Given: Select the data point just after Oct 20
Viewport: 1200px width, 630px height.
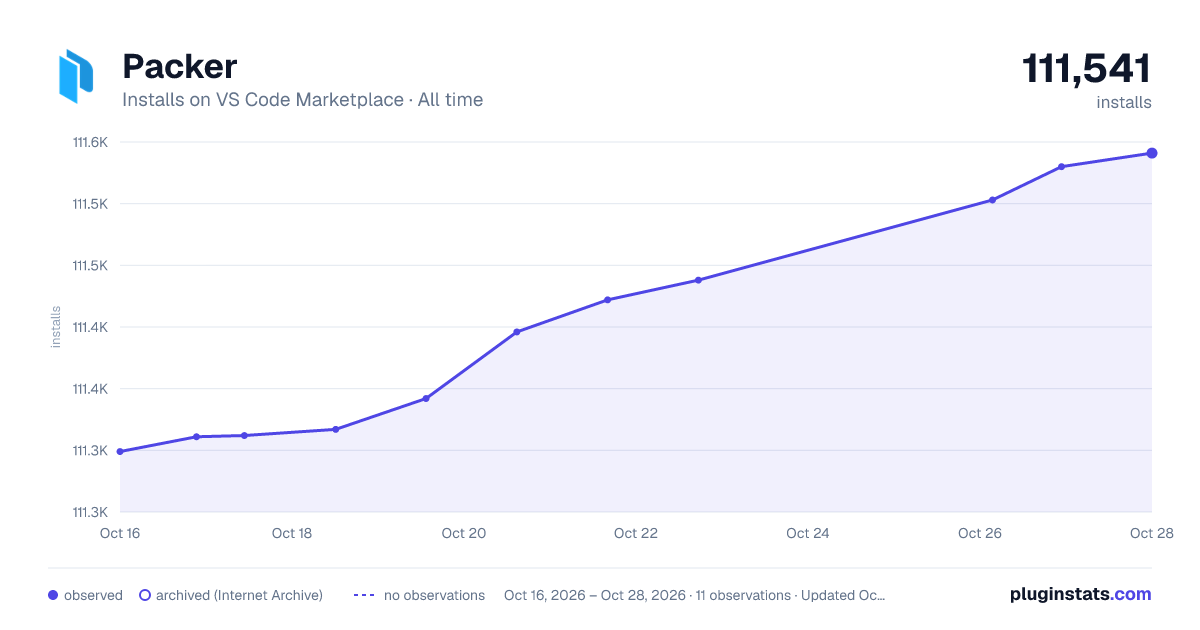Looking at the screenshot, I should tap(517, 332).
